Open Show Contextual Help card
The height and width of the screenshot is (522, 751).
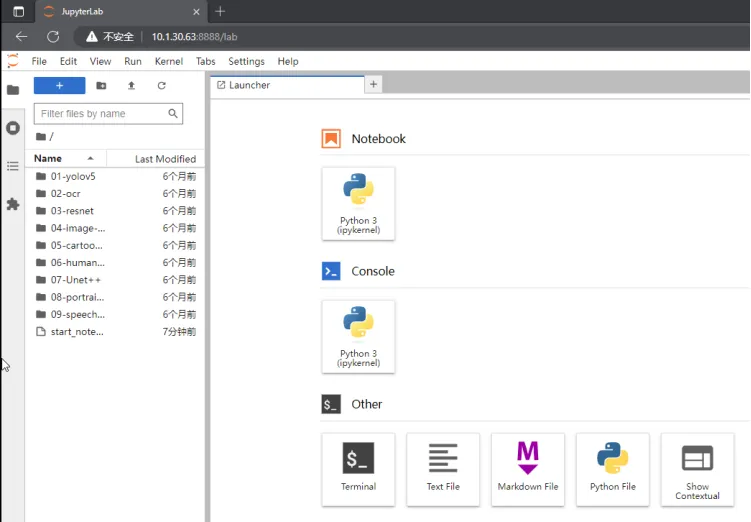click(697, 469)
